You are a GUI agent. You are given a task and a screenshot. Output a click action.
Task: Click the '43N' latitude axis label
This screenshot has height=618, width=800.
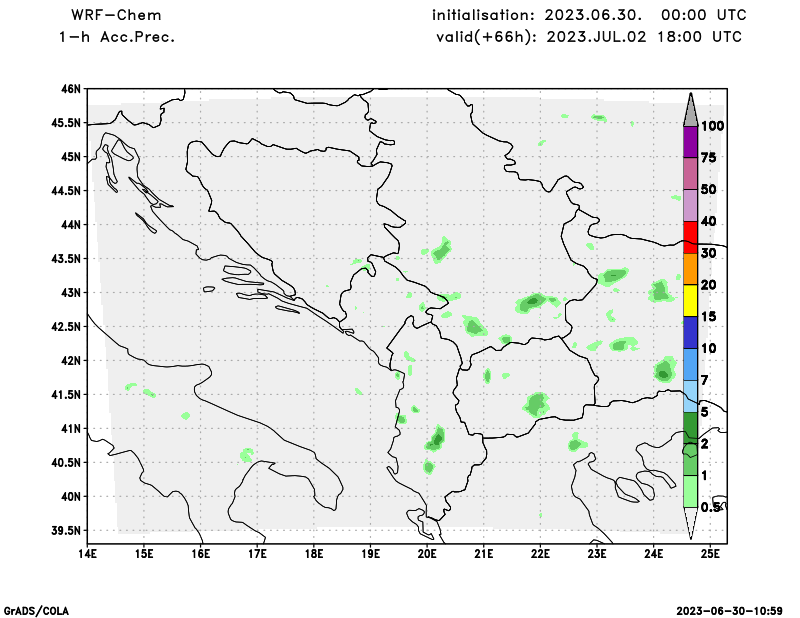coord(71,293)
